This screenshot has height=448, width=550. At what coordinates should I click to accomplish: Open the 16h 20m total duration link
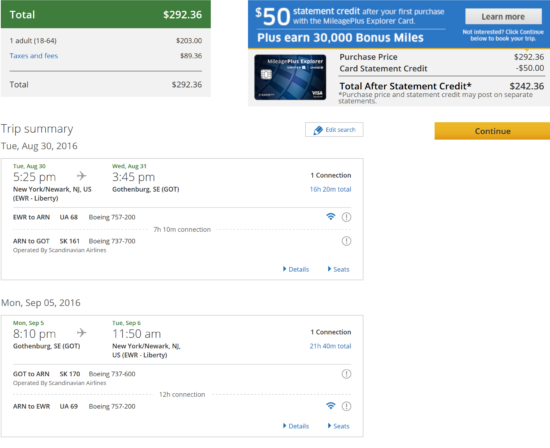point(330,189)
